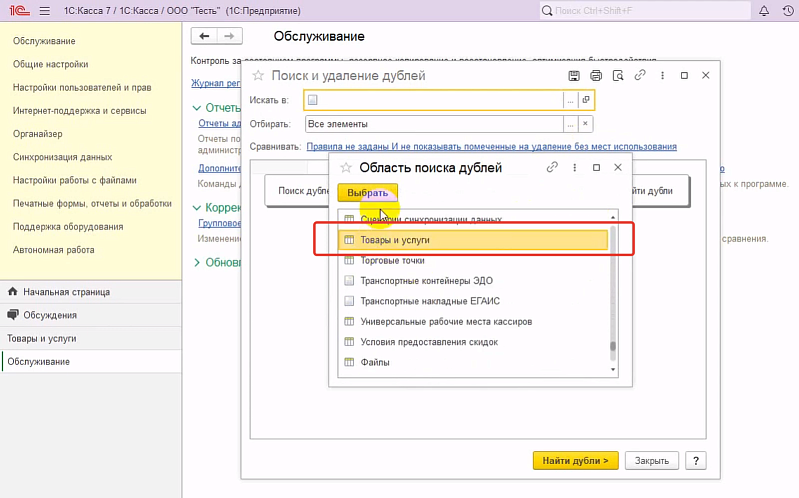This screenshot has height=498, width=799.
Task: Open selection ellipsis in Искать в field
Action: [570, 100]
